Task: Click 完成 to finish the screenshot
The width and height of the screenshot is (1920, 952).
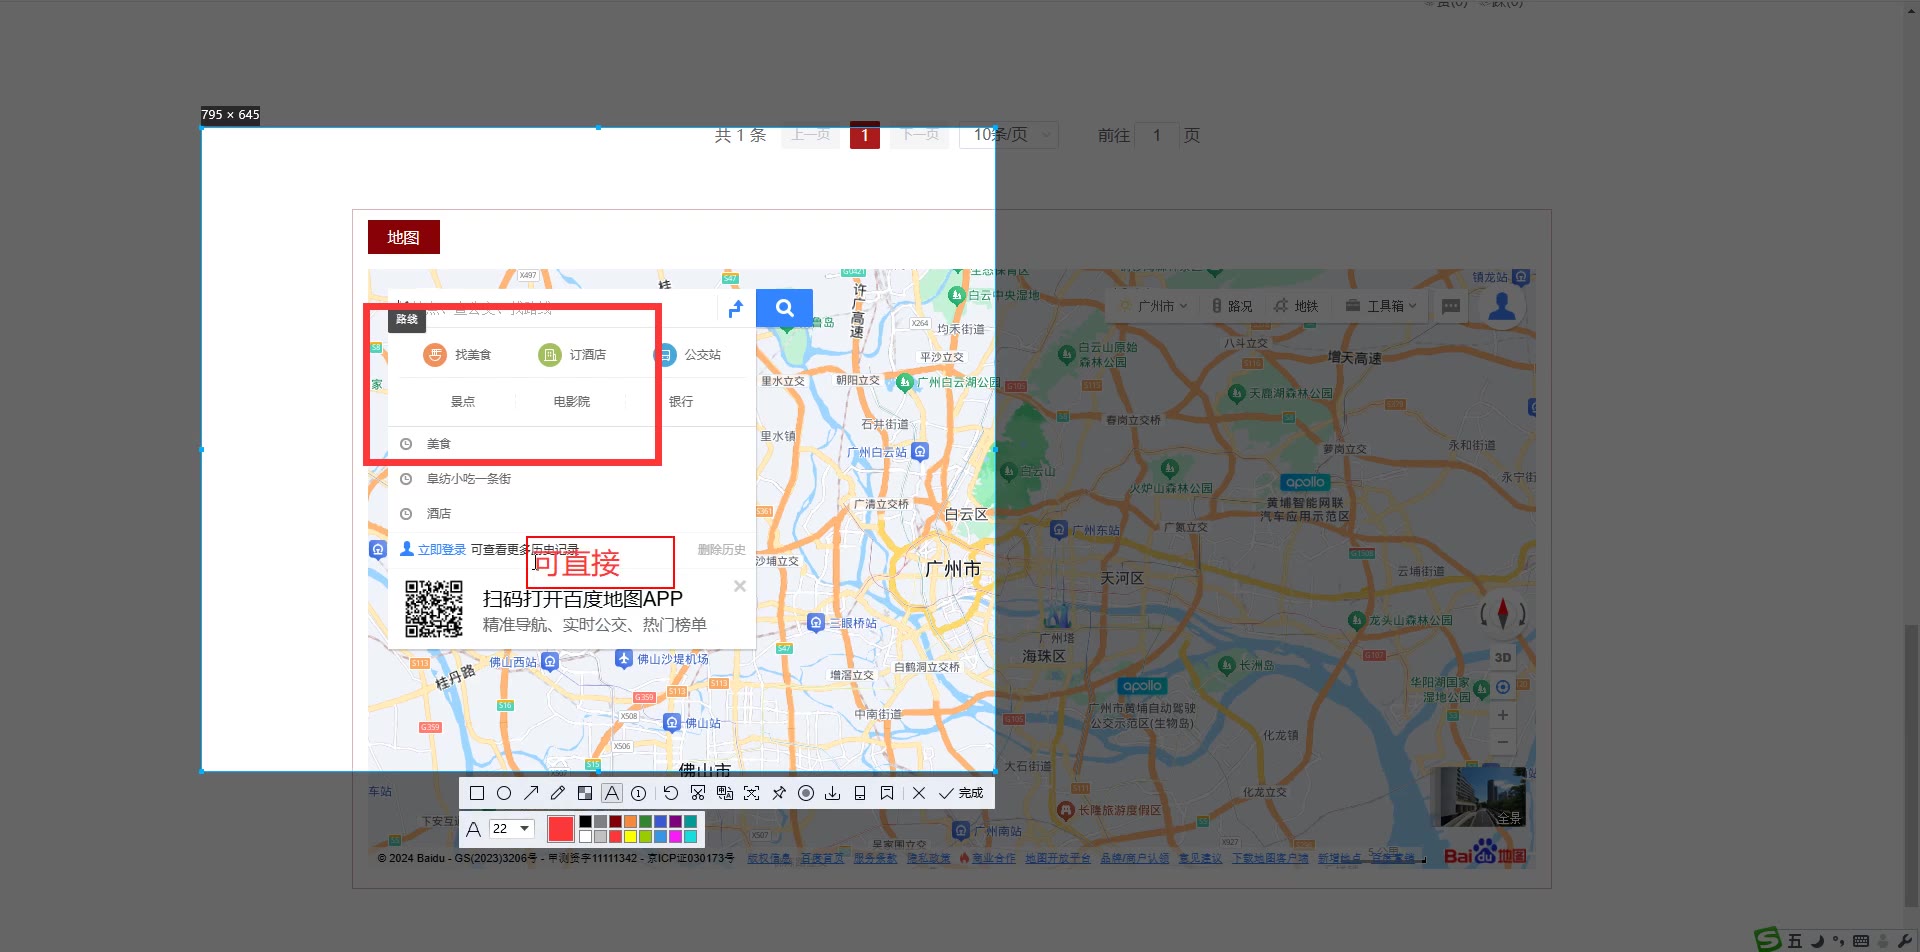Action: pyautogui.click(x=961, y=793)
